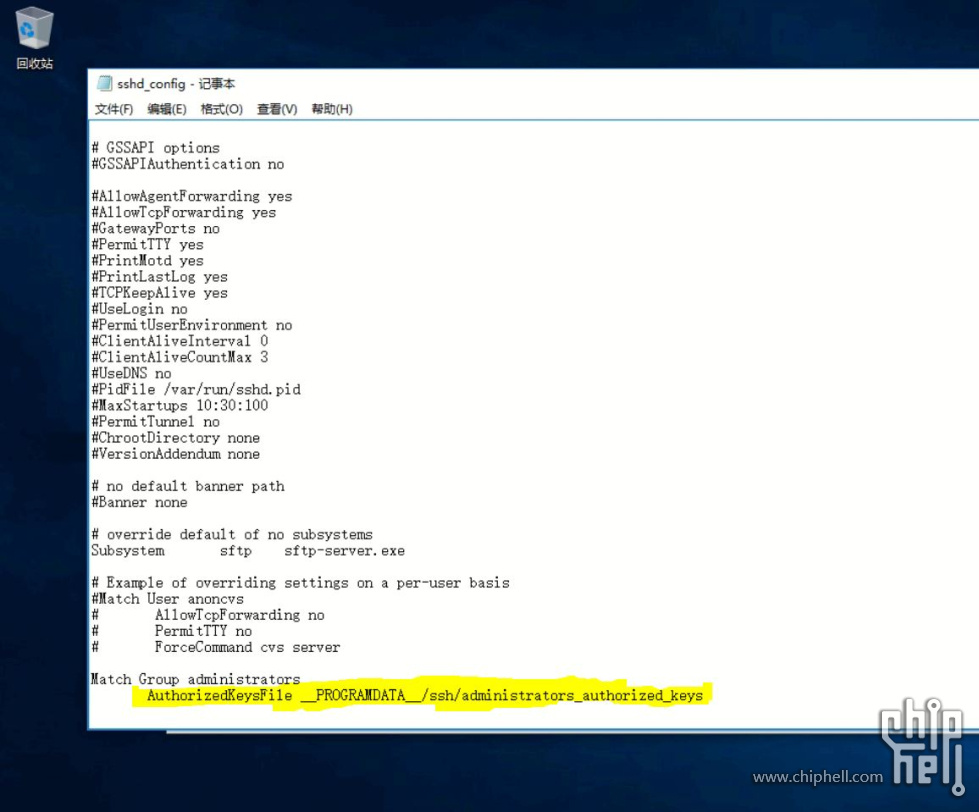This screenshot has width=979, height=812.
Task: Open the 查看(V) menu
Action: (277, 109)
